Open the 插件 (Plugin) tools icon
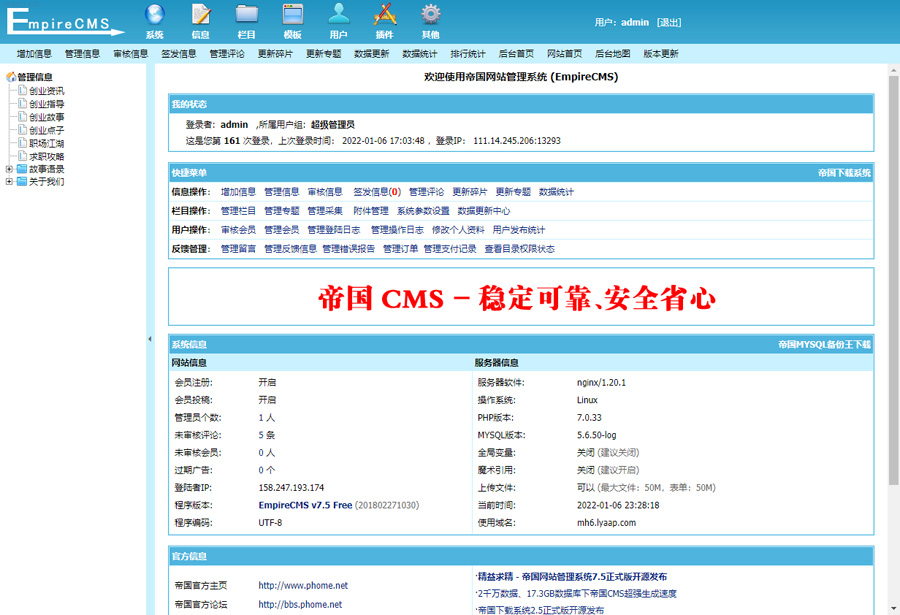 pyautogui.click(x=384, y=15)
